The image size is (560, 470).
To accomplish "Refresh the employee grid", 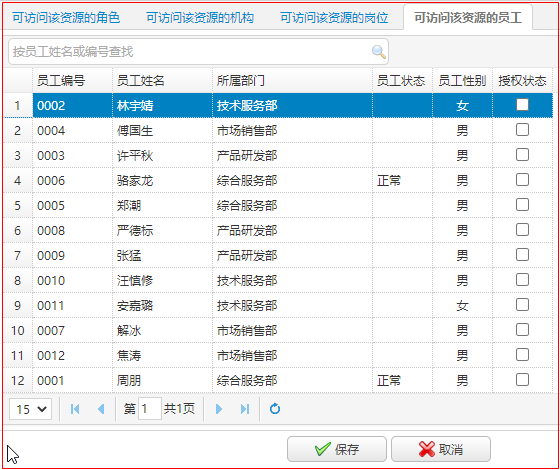I will [275, 409].
